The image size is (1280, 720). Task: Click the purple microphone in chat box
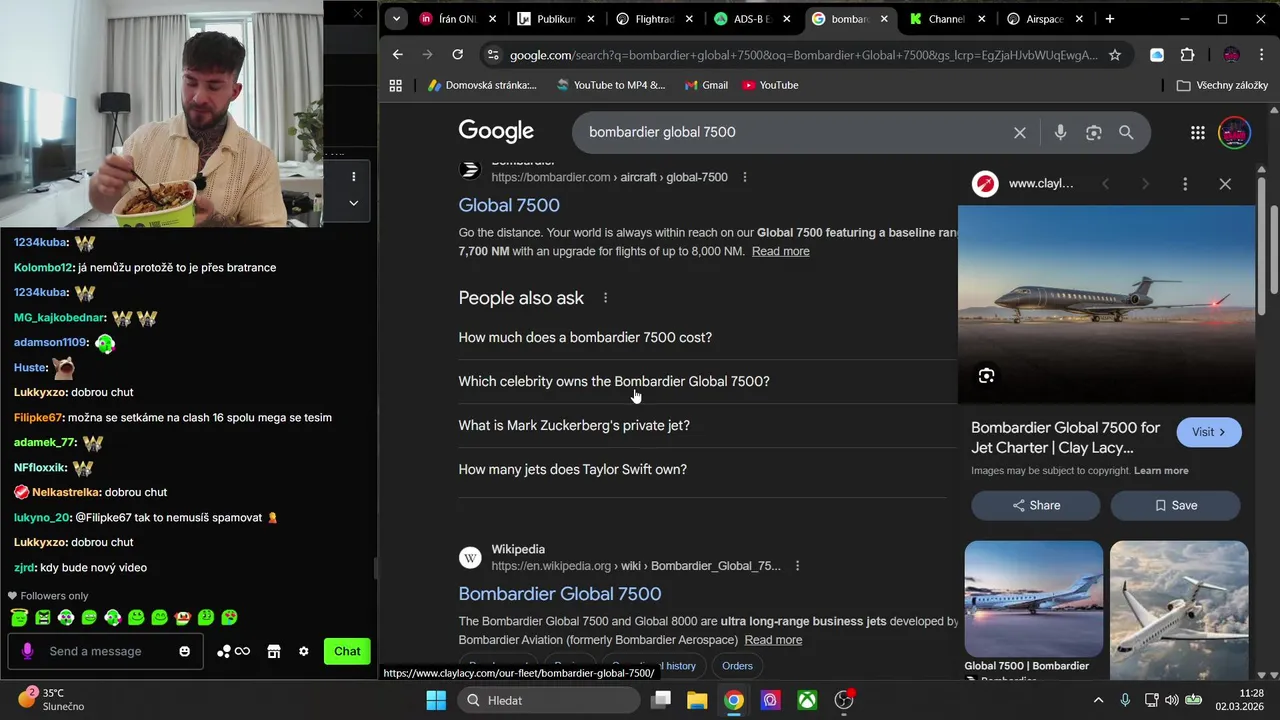click(27, 651)
